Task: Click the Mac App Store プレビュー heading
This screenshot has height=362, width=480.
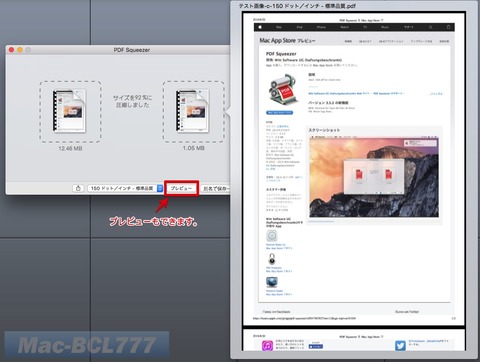Action: (287, 41)
